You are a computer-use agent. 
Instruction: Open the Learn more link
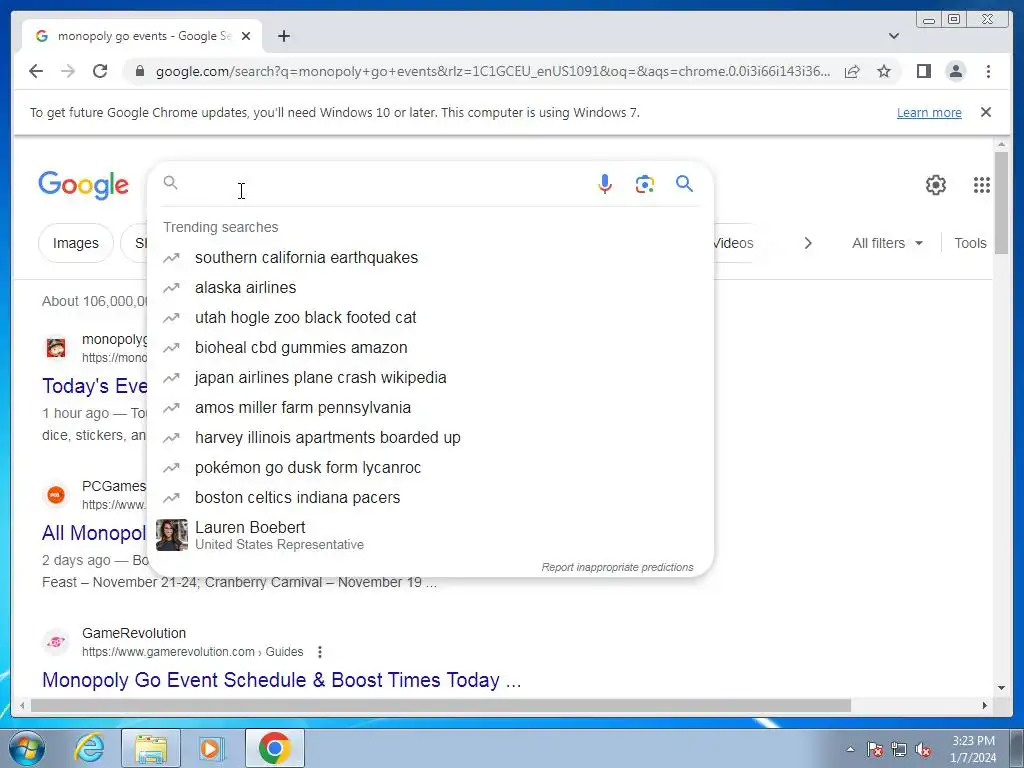click(x=929, y=112)
